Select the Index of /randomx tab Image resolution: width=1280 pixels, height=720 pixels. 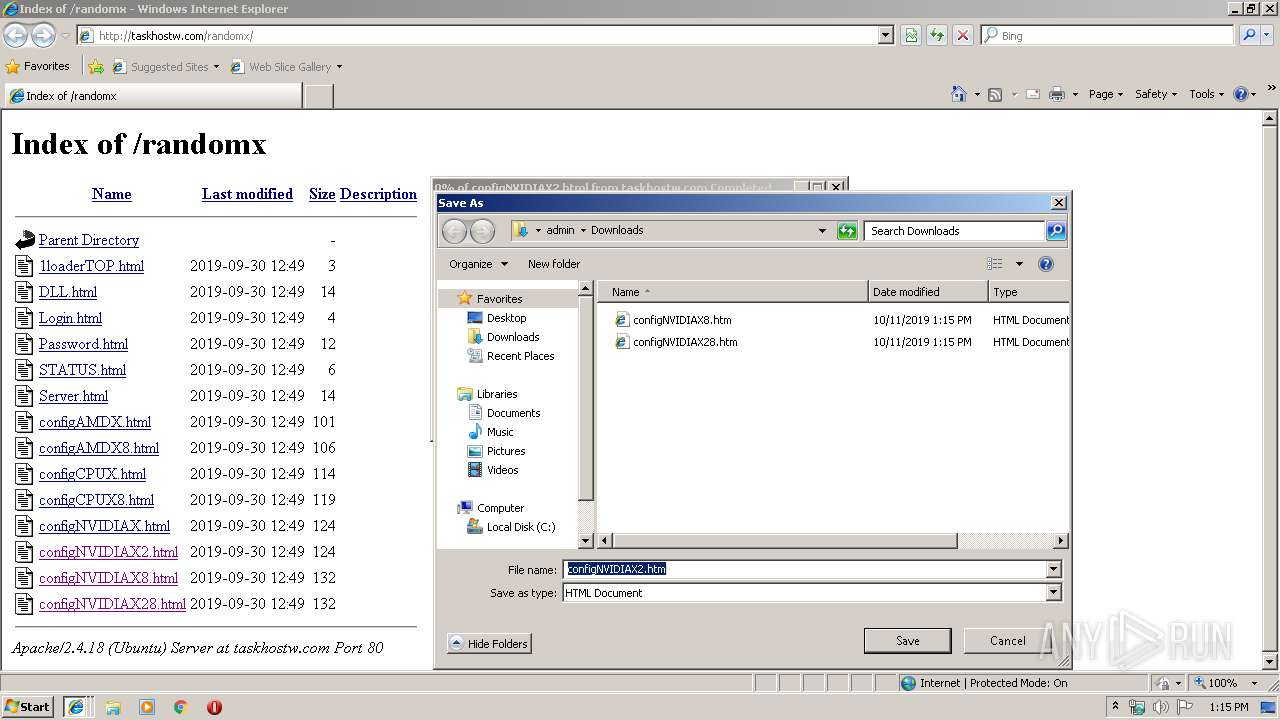152,96
